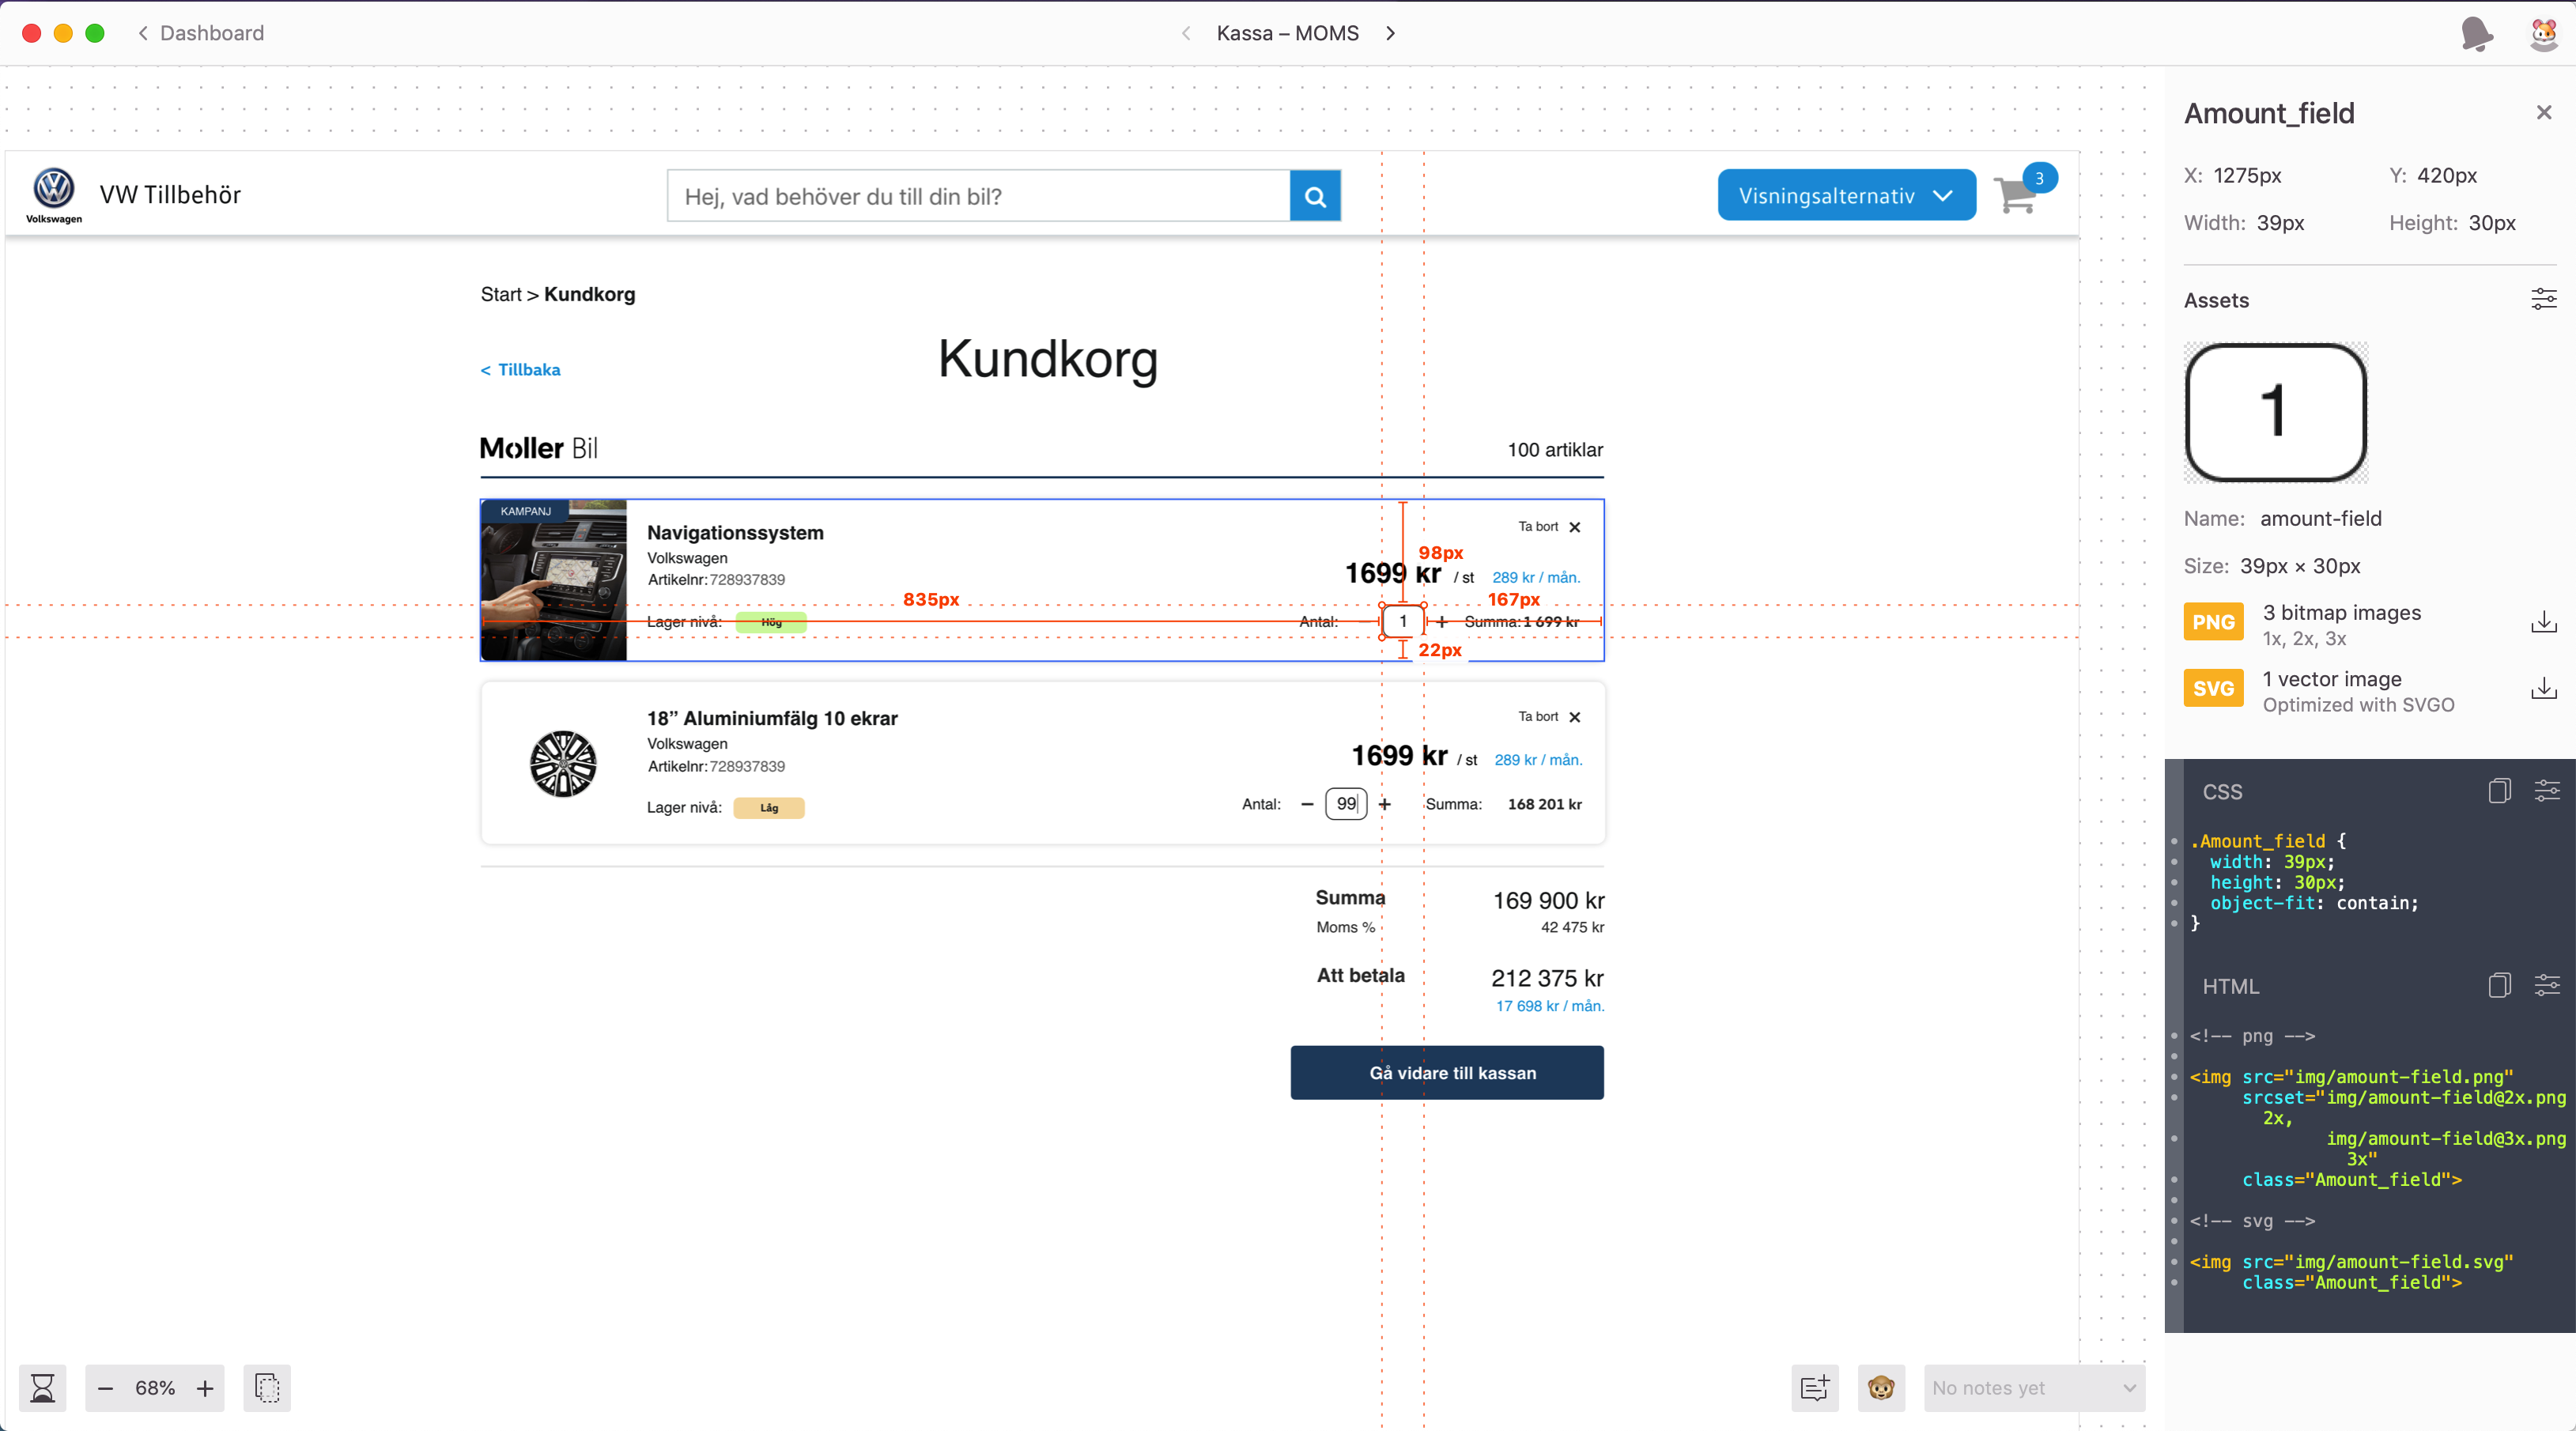Click the KAMPANJ campaign label
Screen dimensions: 2576x1431
tap(526, 511)
